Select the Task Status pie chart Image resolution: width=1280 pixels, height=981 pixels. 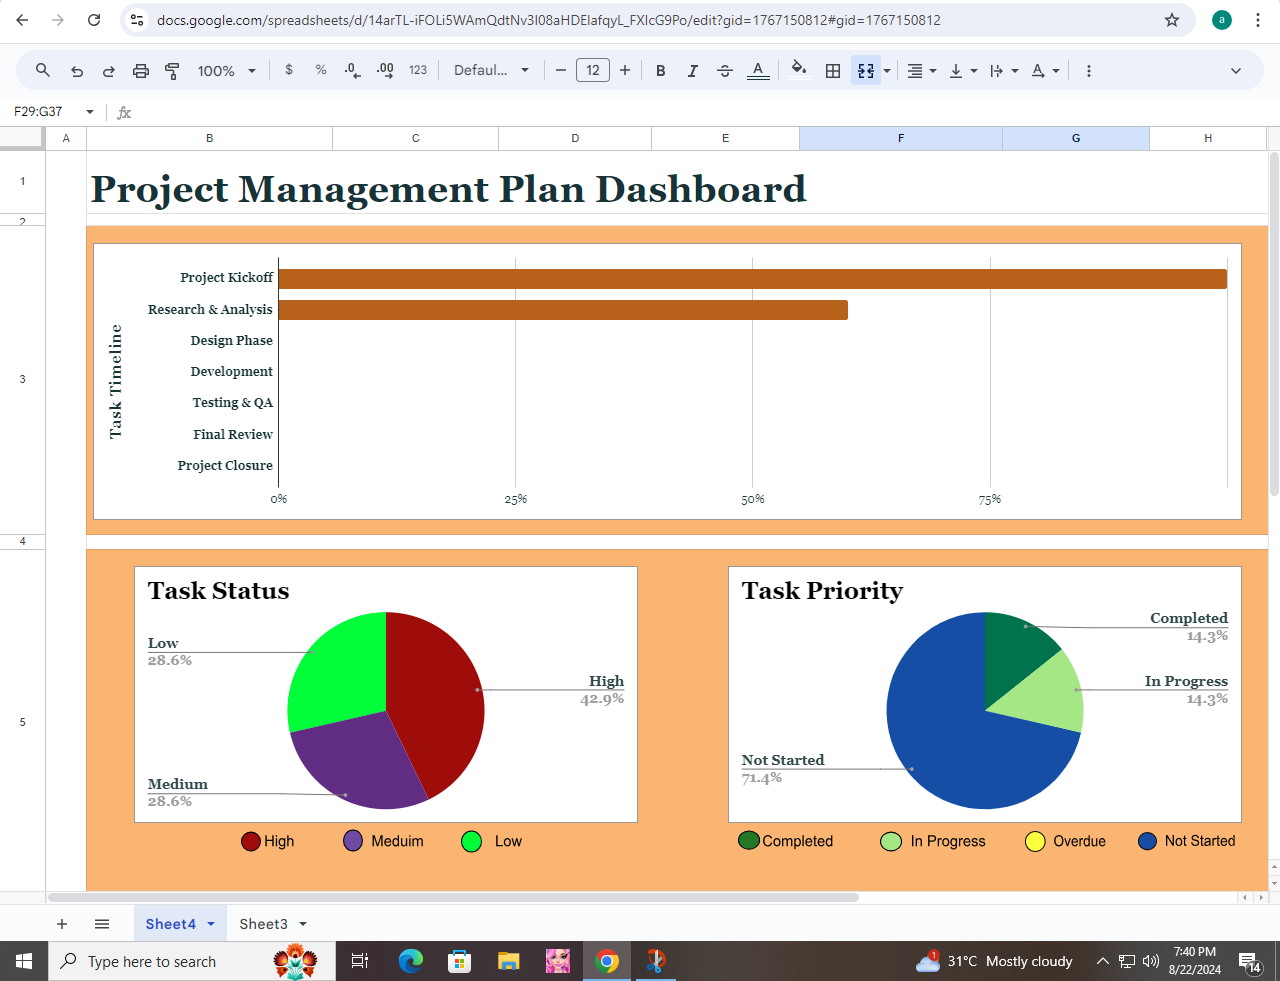tap(386, 710)
